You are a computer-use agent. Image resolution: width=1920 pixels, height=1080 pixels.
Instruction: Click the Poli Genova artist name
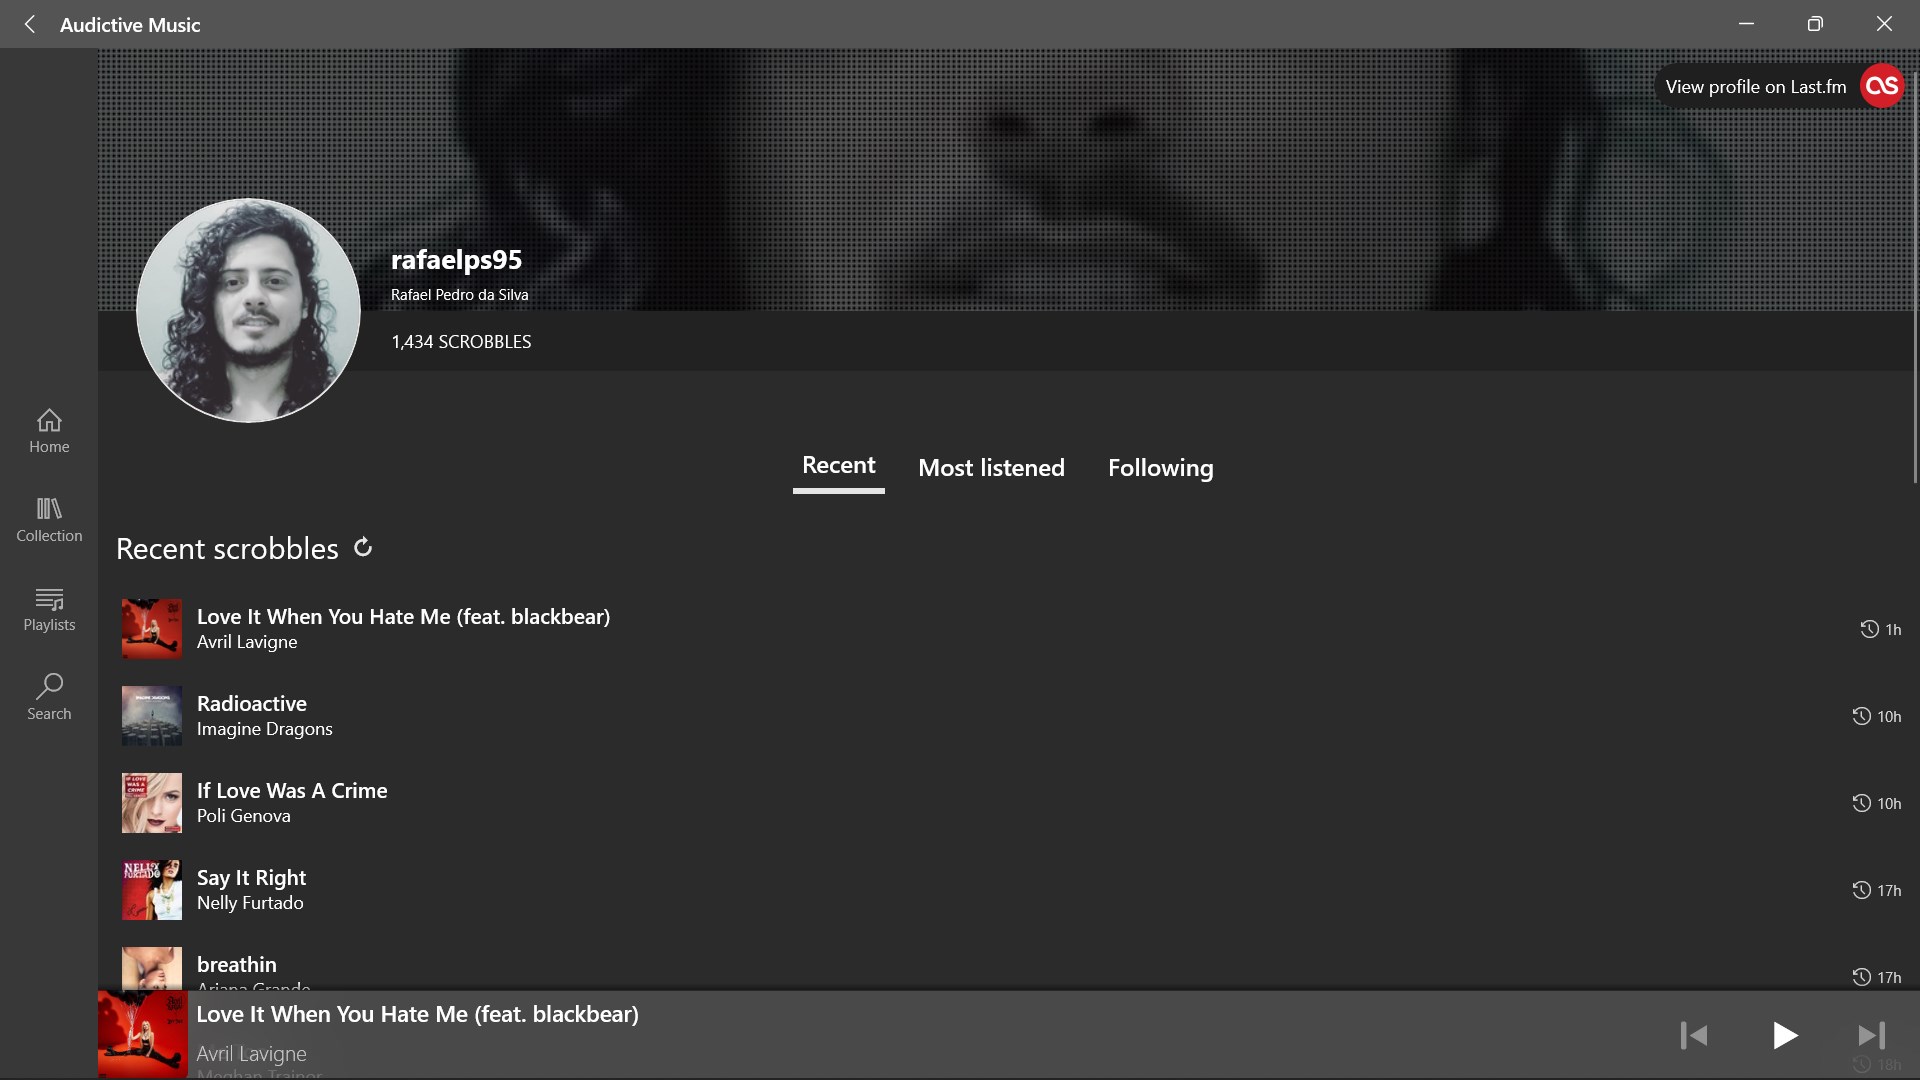pos(244,816)
